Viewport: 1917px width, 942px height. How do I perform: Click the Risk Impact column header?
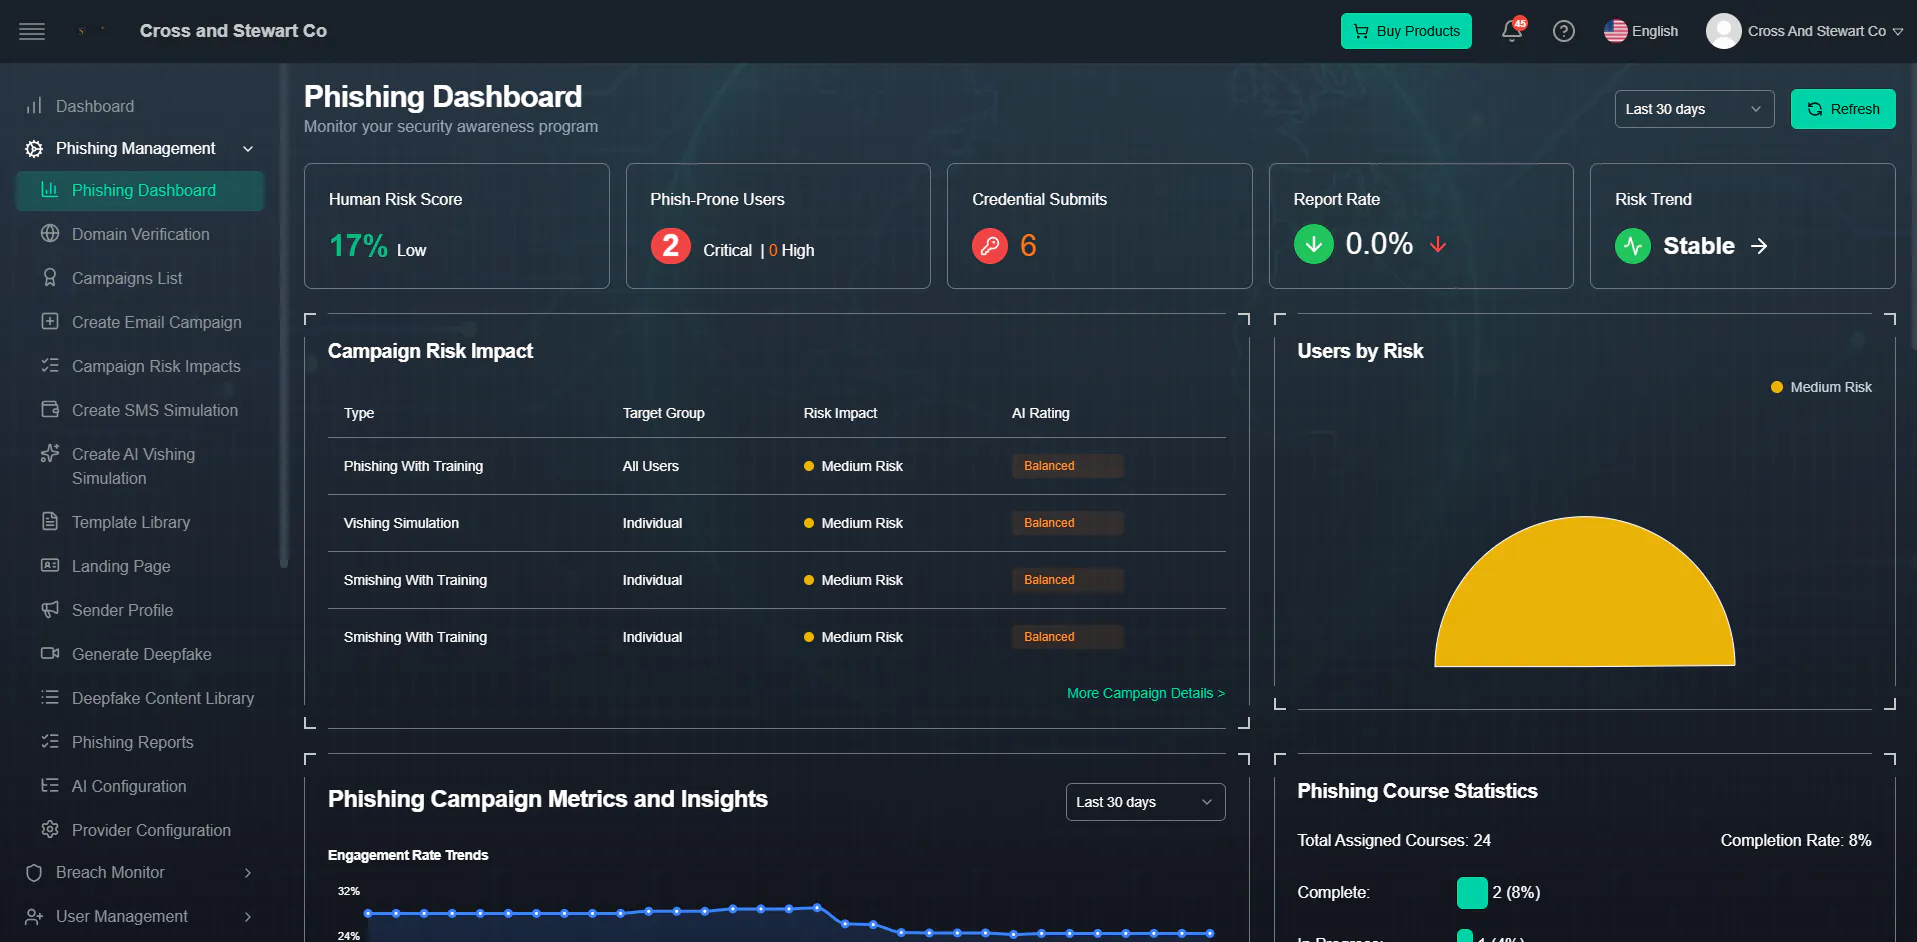tap(840, 413)
